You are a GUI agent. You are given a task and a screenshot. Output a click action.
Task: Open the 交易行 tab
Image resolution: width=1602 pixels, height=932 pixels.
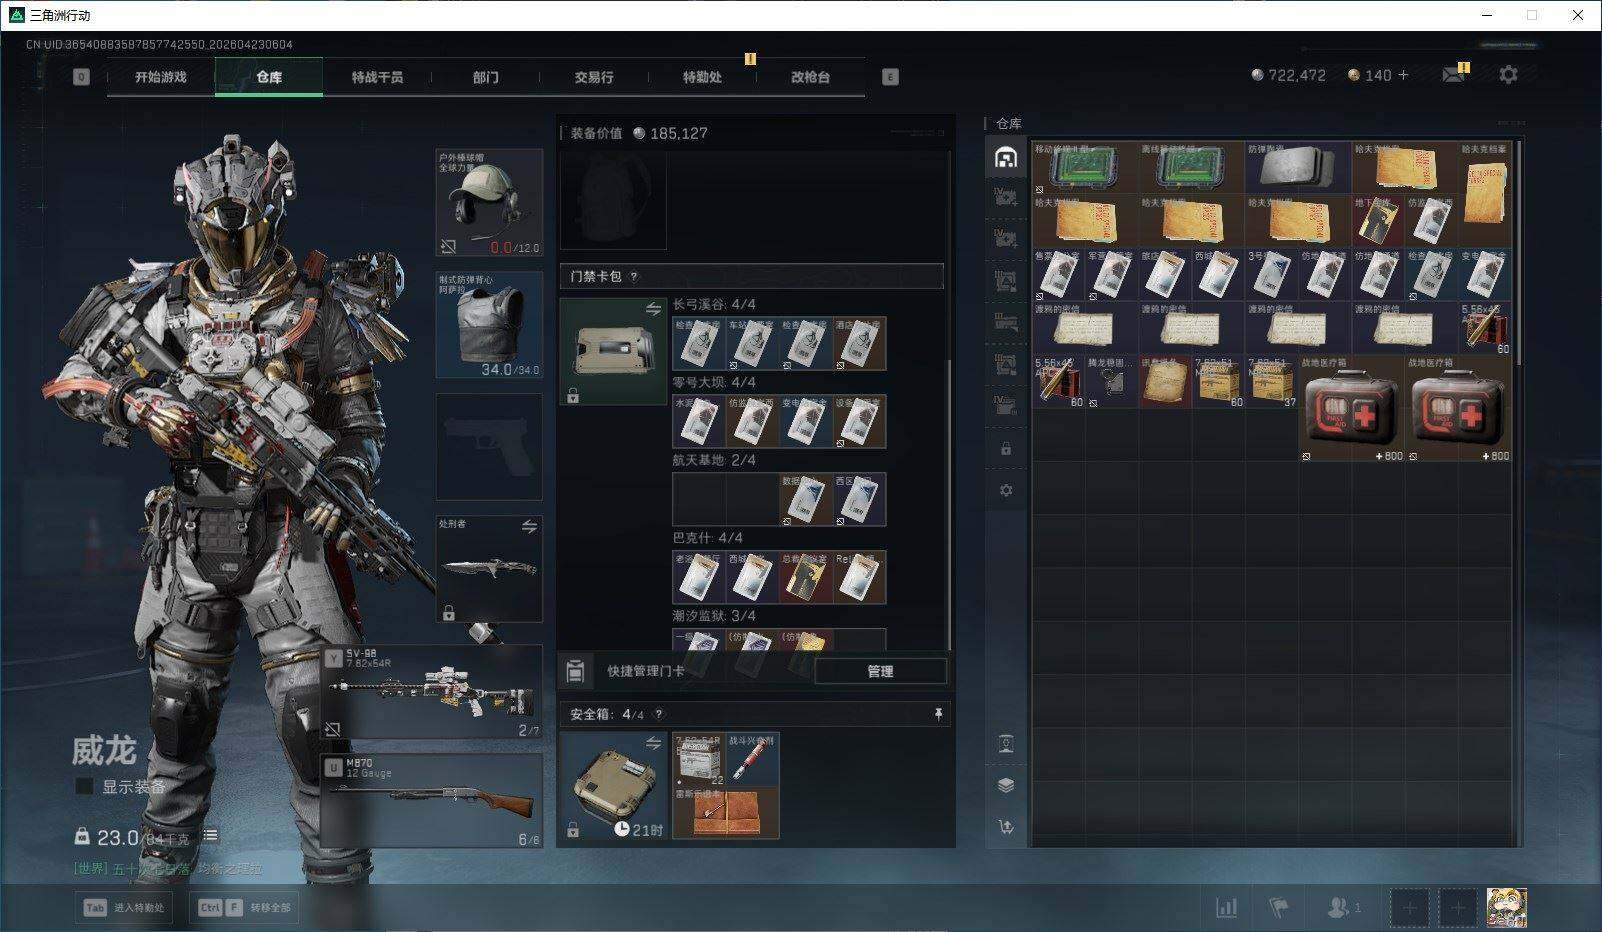(593, 77)
